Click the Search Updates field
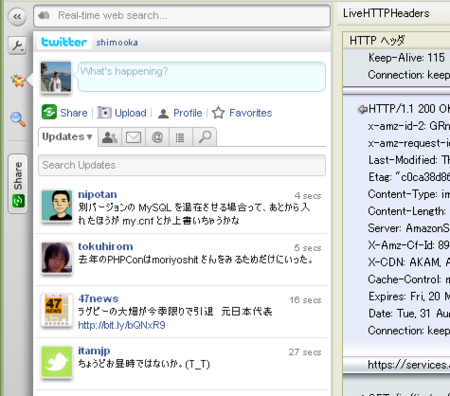This screenshot has height=396, width=450. tap(182, 165)
